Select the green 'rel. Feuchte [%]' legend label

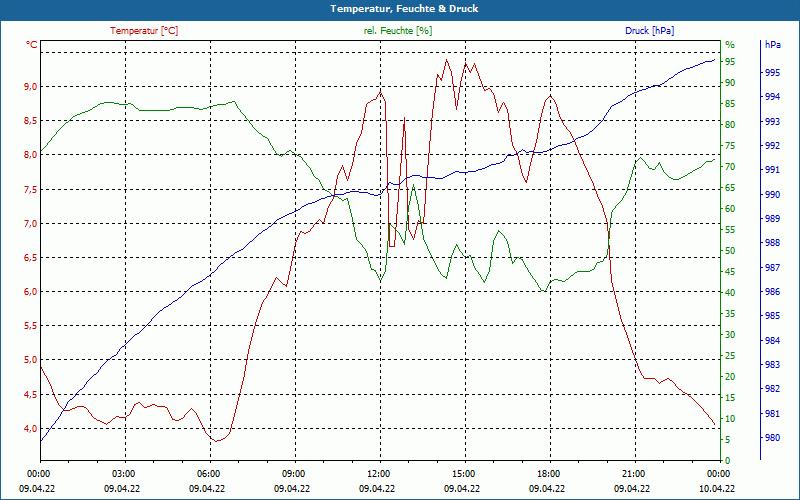[x=398, y=31]
